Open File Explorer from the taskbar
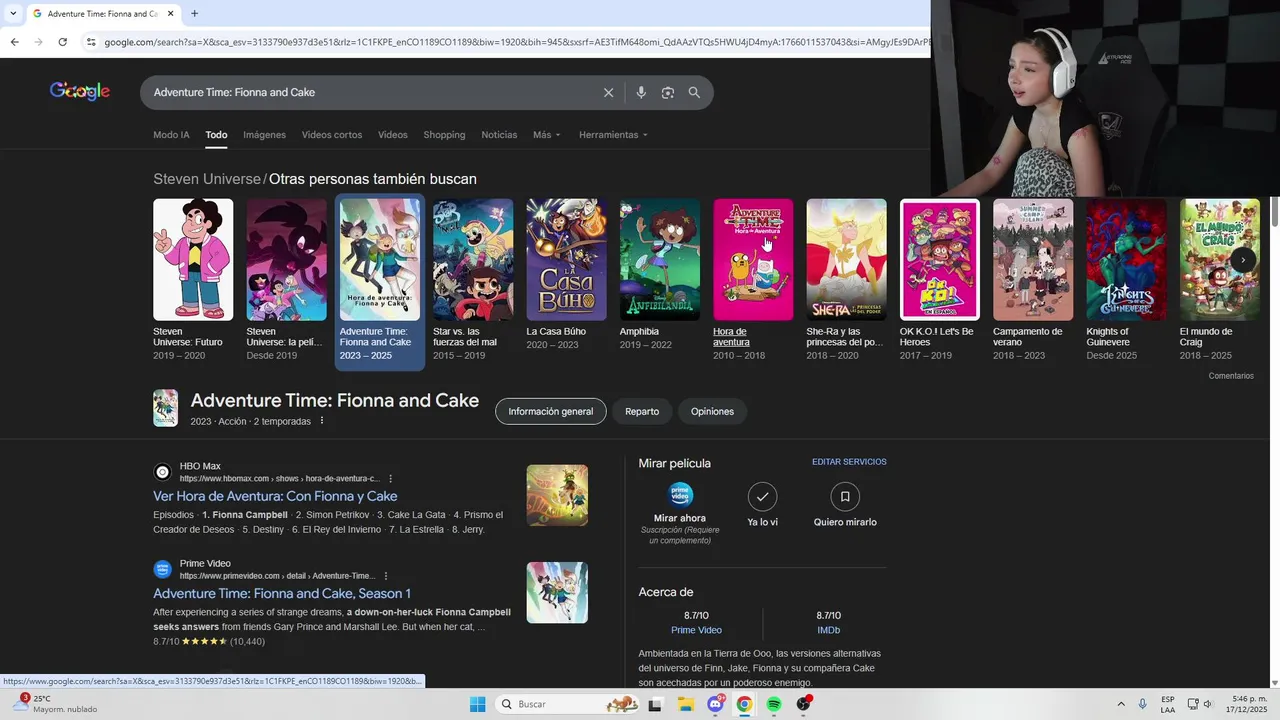Image resolution: width=1280 pixels, height=720 pixels. coord(686,704)
